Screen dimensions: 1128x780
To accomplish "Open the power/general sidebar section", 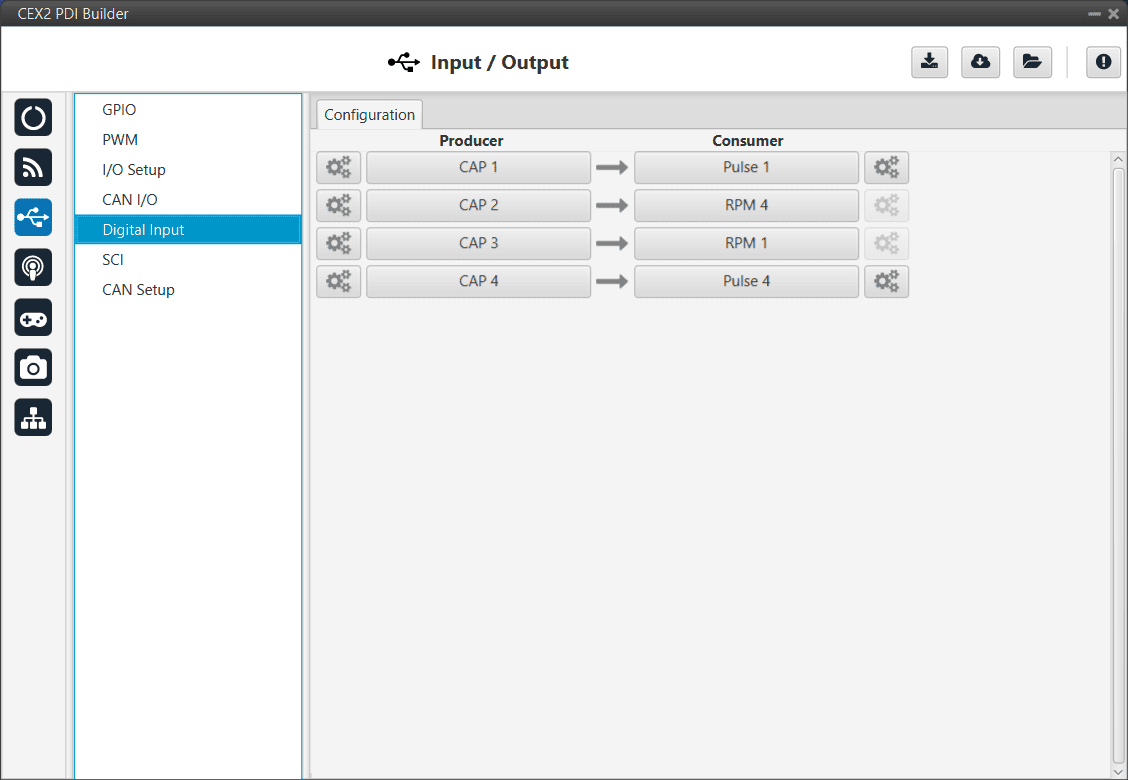I will [x=33, y=117].
